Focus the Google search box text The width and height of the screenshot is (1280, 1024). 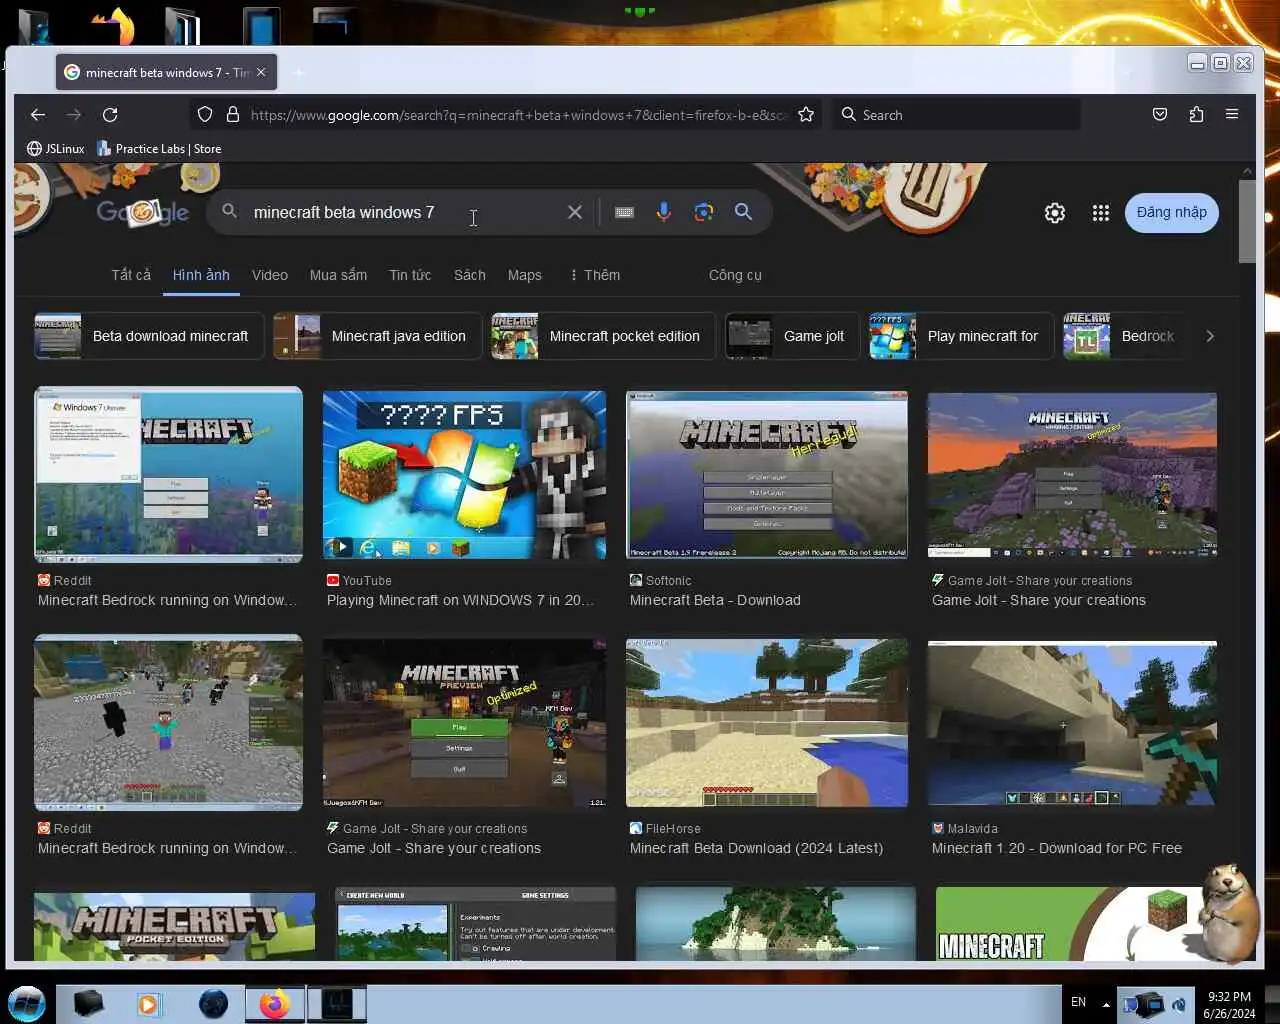(x=344, y=212)
